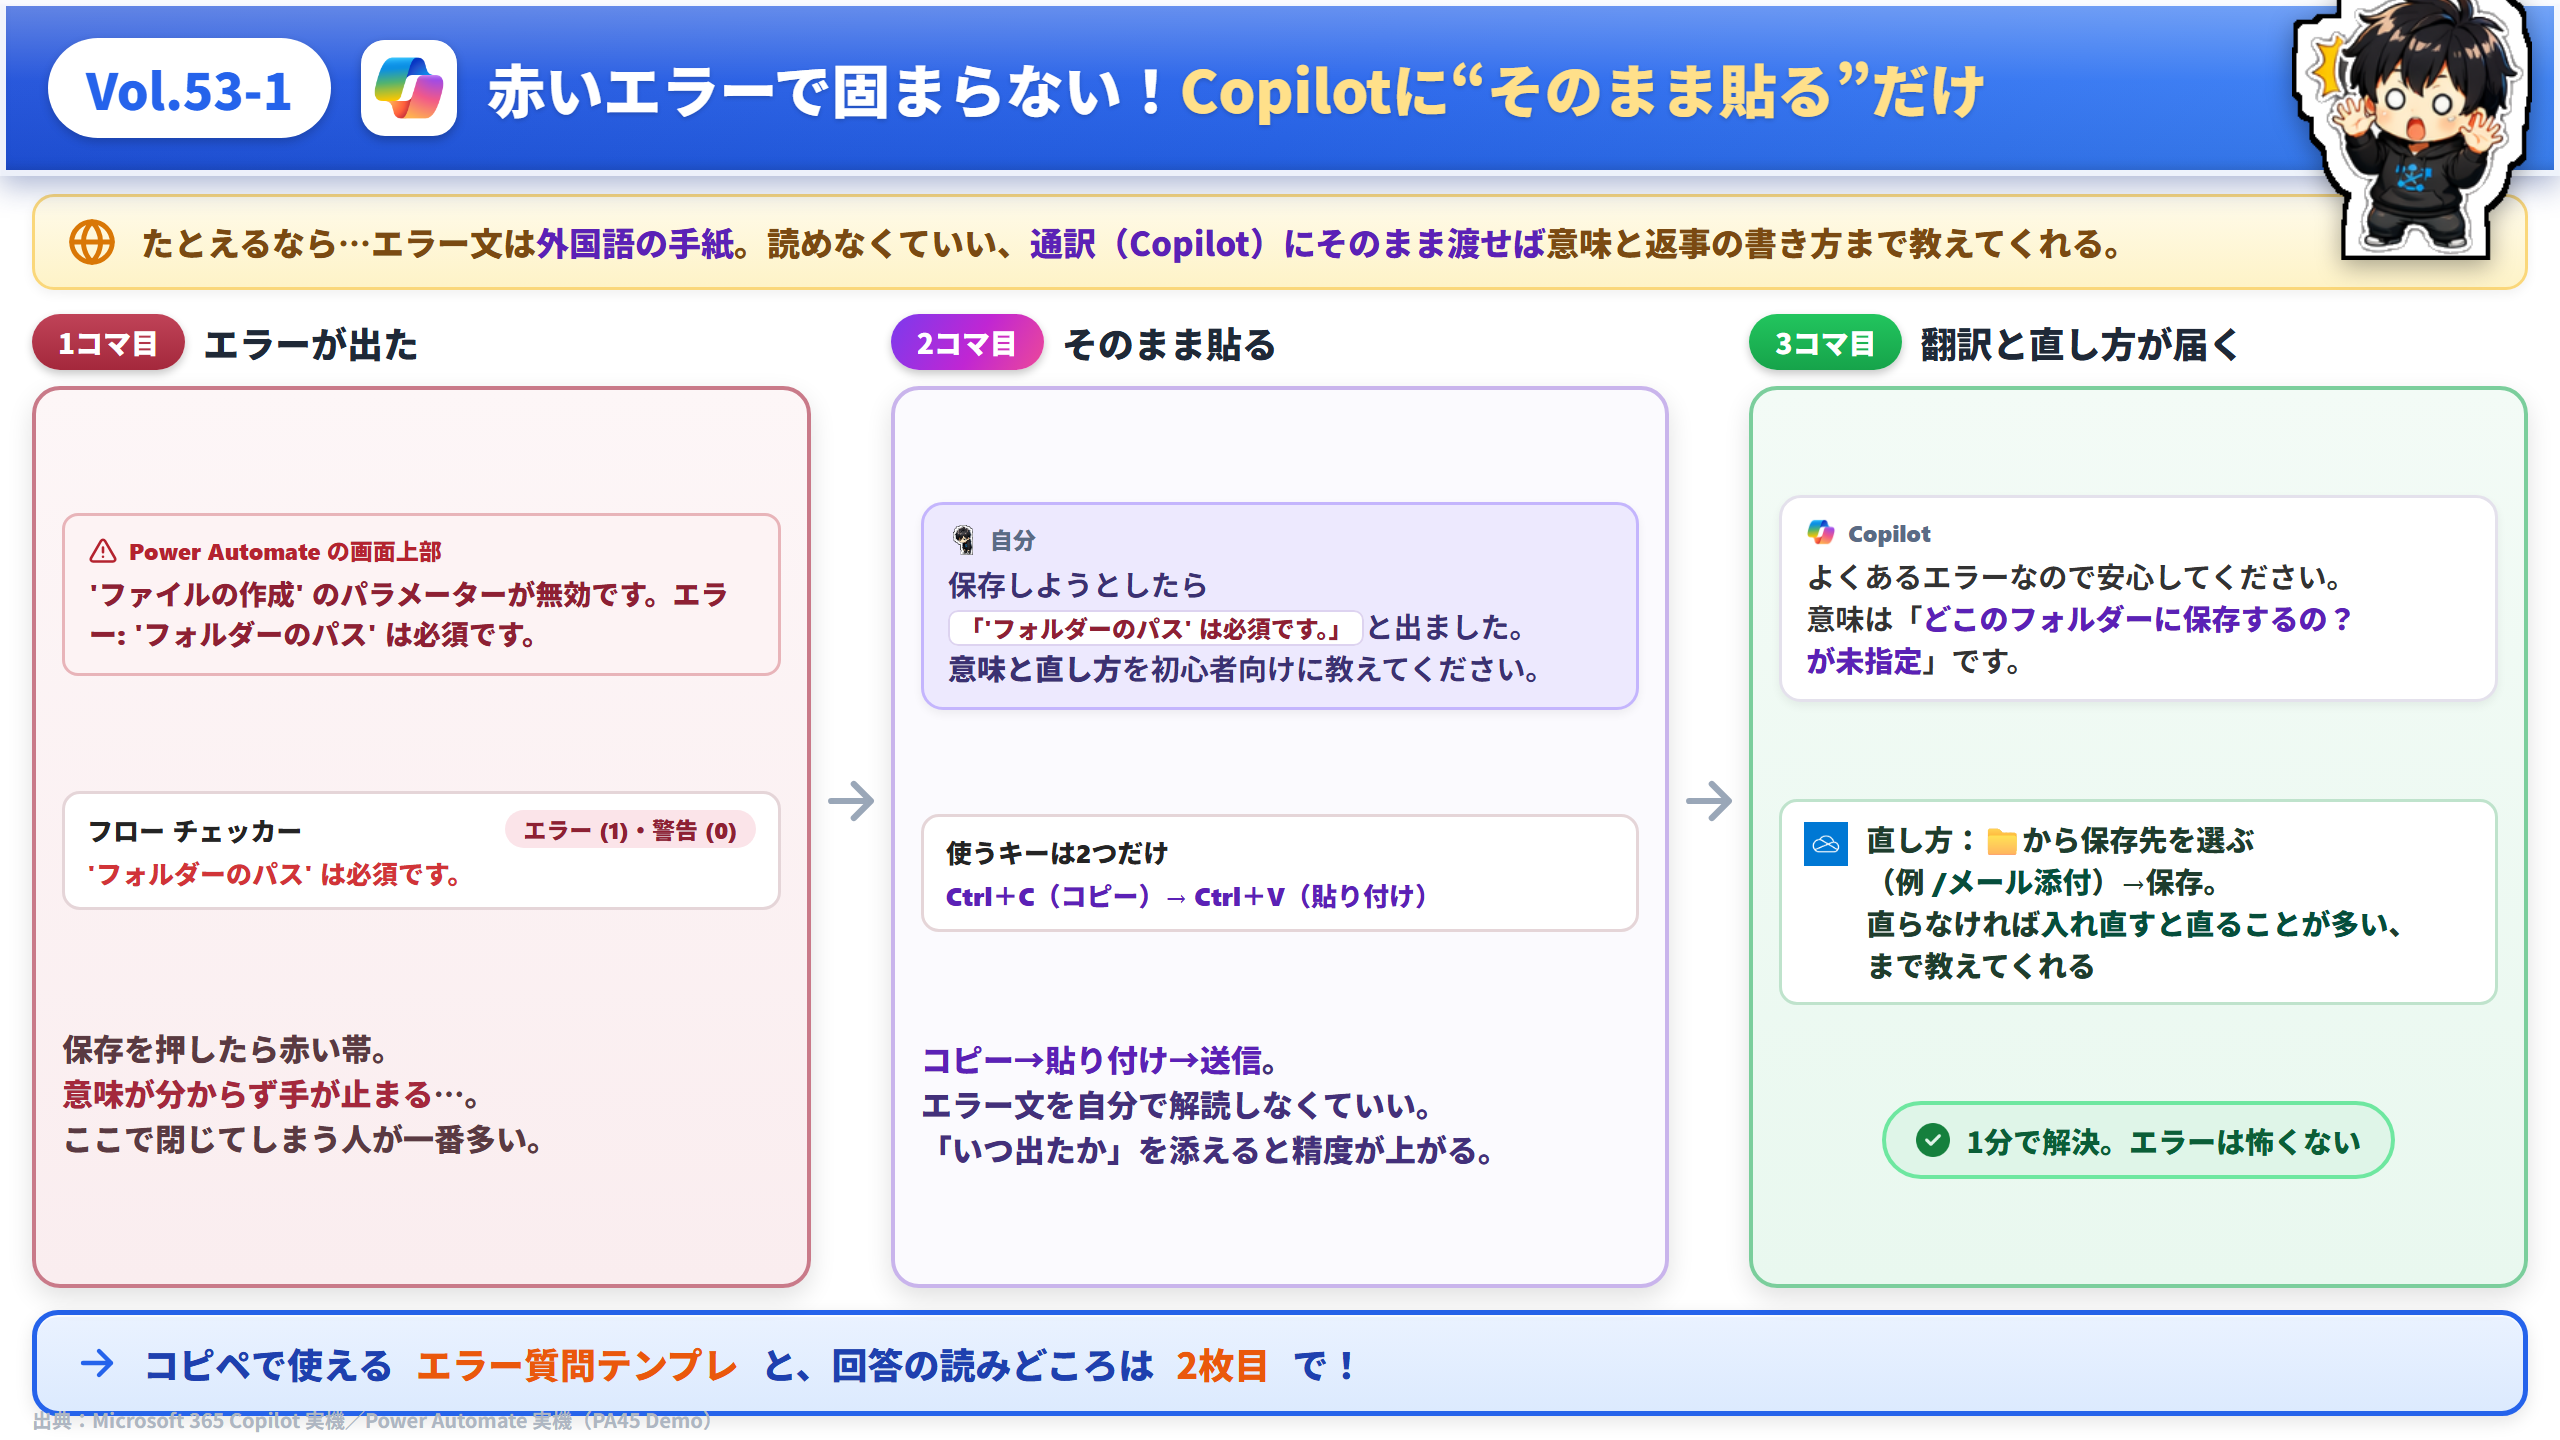Click the warning triangle icon beside Power Automate
The width and height of the screenshot is (2560, 1440).
[103, 551]
